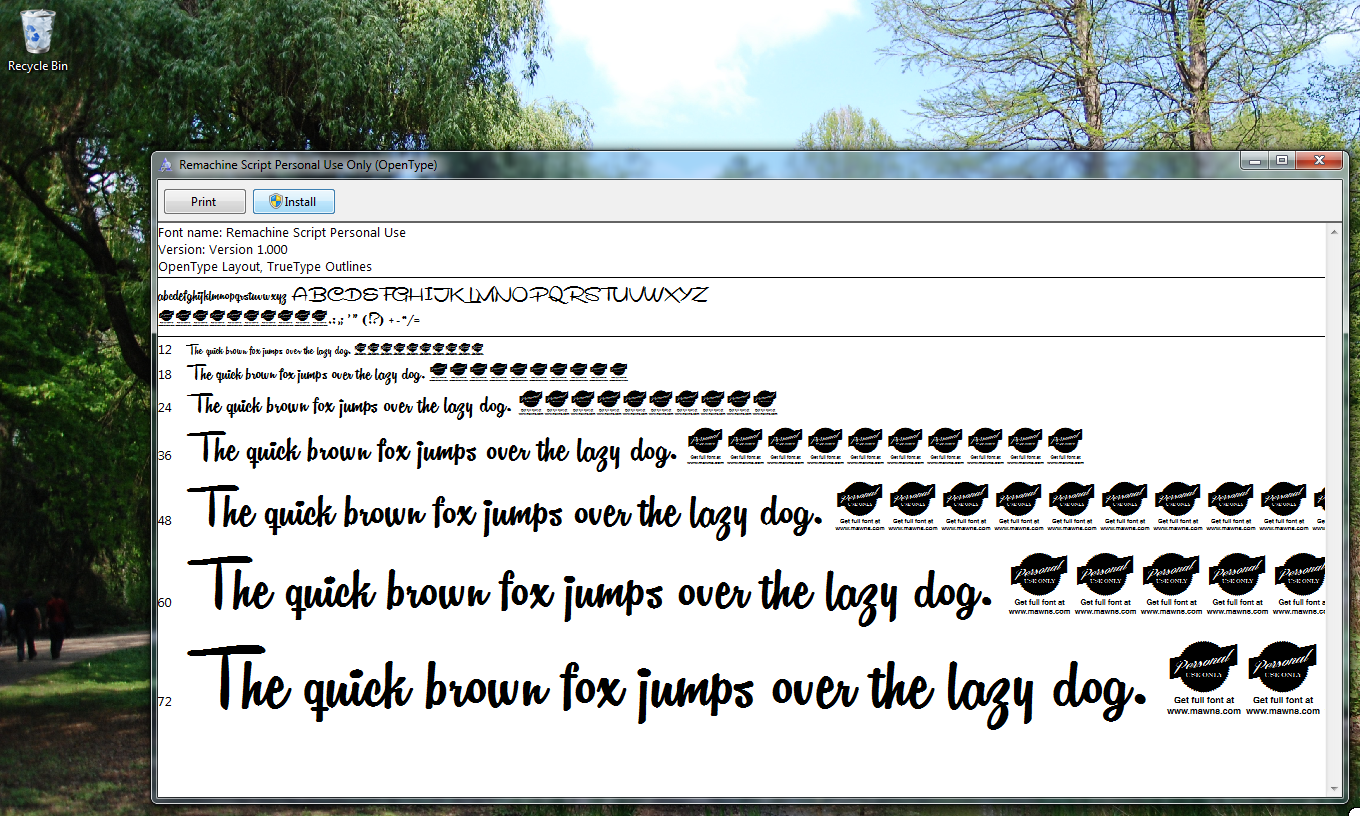Click the size 72 sample sentence
The width and height of the screenshot is (1360, 816).
point(667,686)
